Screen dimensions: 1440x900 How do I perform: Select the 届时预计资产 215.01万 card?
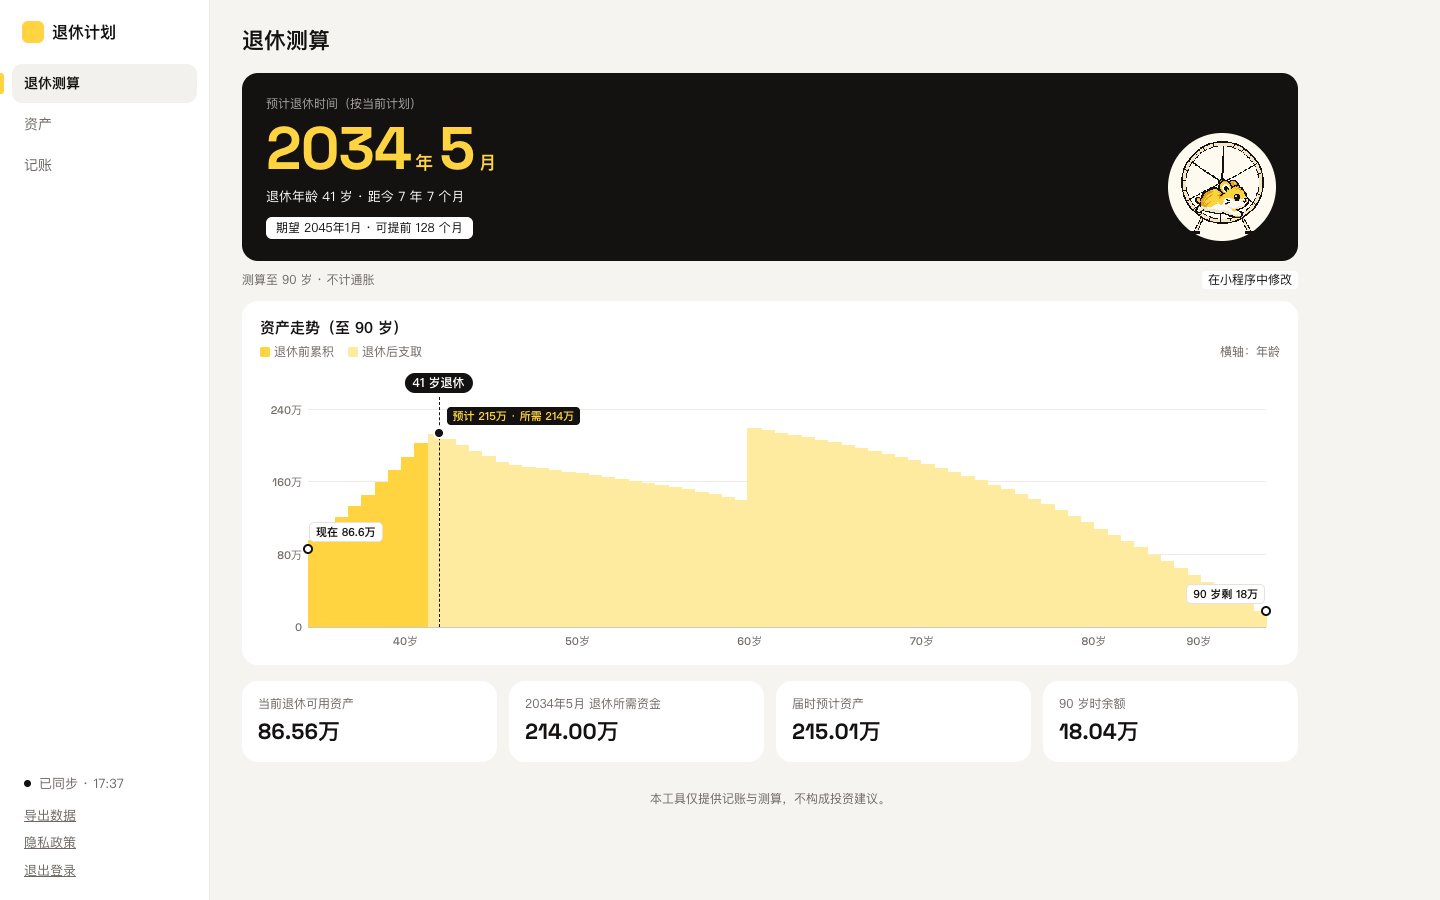click(x=903, y=722)
